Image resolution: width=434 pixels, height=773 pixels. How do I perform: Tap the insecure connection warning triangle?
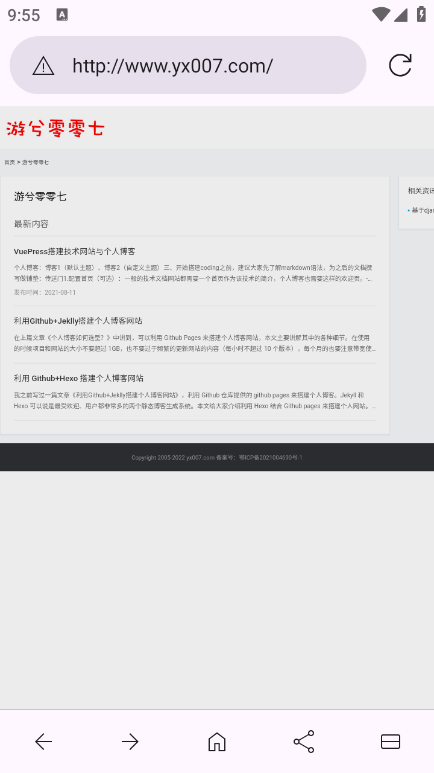[x=43, y=66]
